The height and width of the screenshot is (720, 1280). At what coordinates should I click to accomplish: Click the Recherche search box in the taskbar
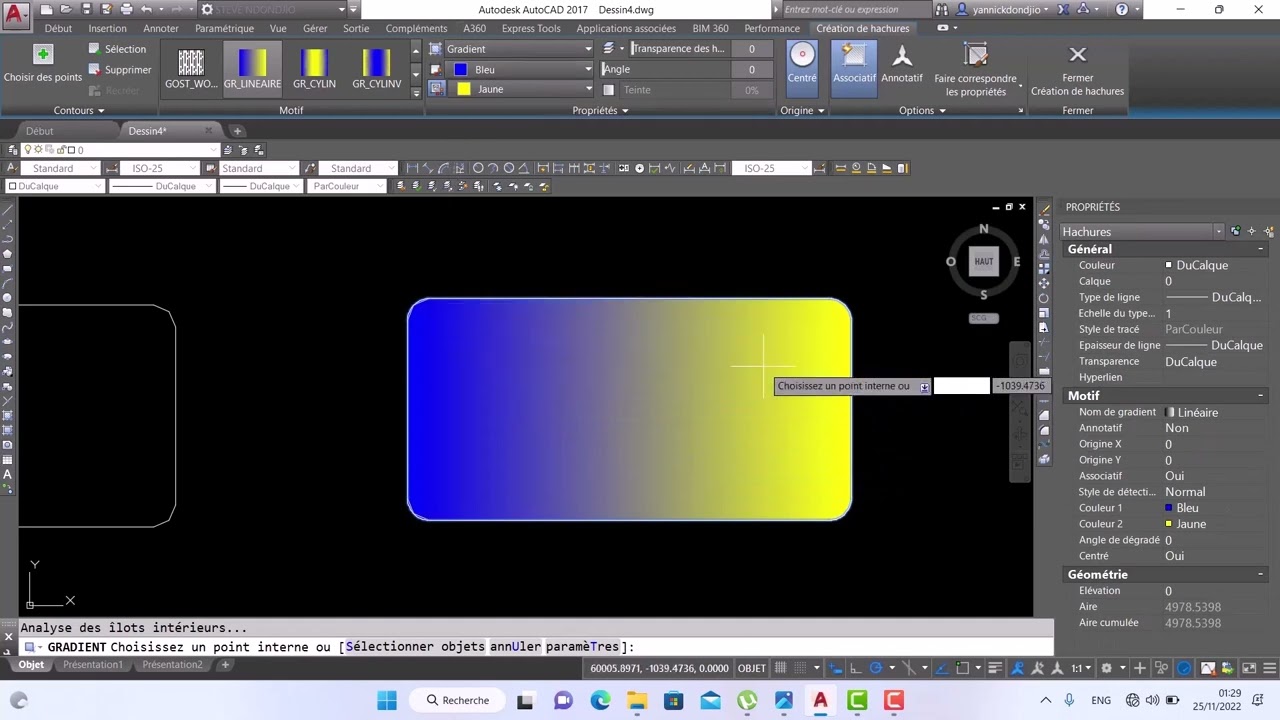pyautogui.click(x=458, y=700)
